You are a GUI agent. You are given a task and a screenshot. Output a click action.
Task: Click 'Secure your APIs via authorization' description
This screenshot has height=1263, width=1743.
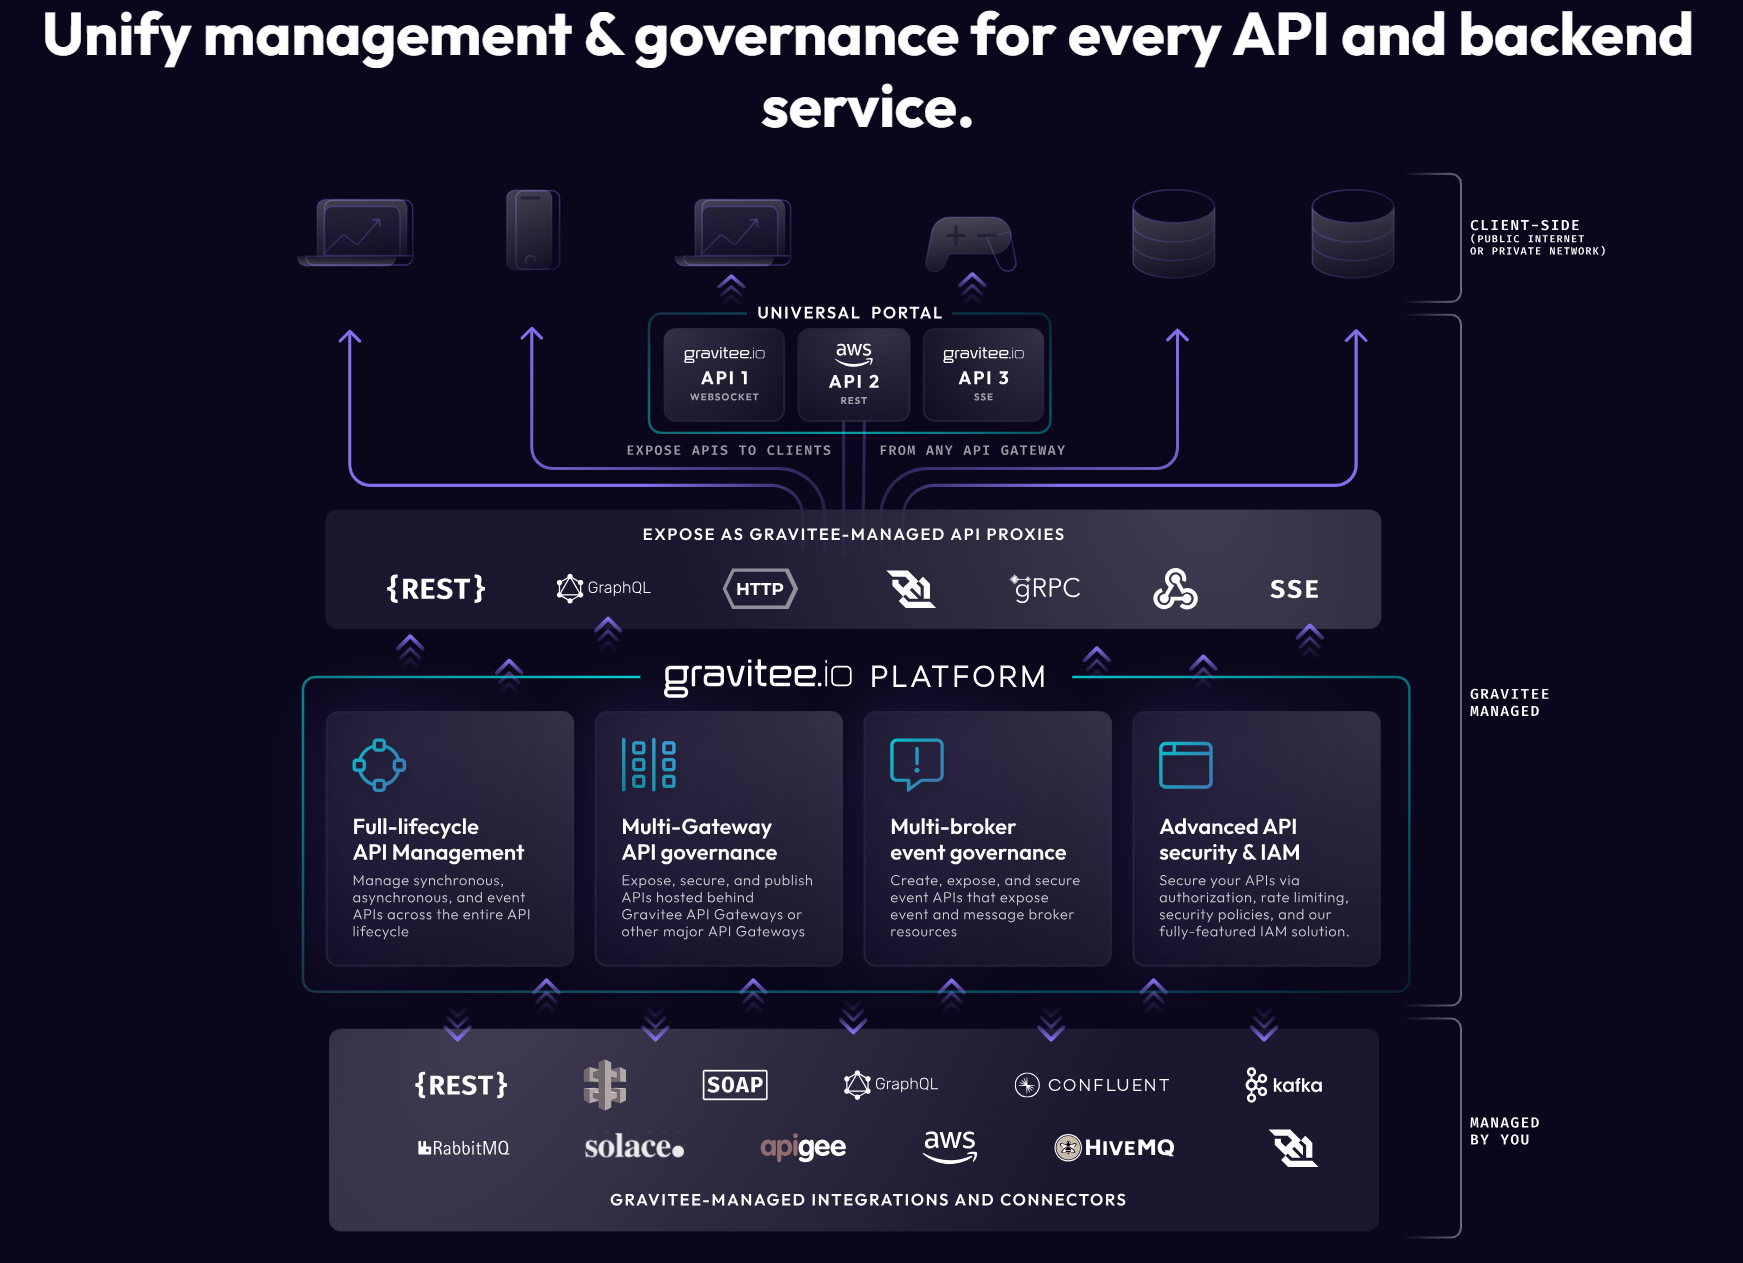1254,906
